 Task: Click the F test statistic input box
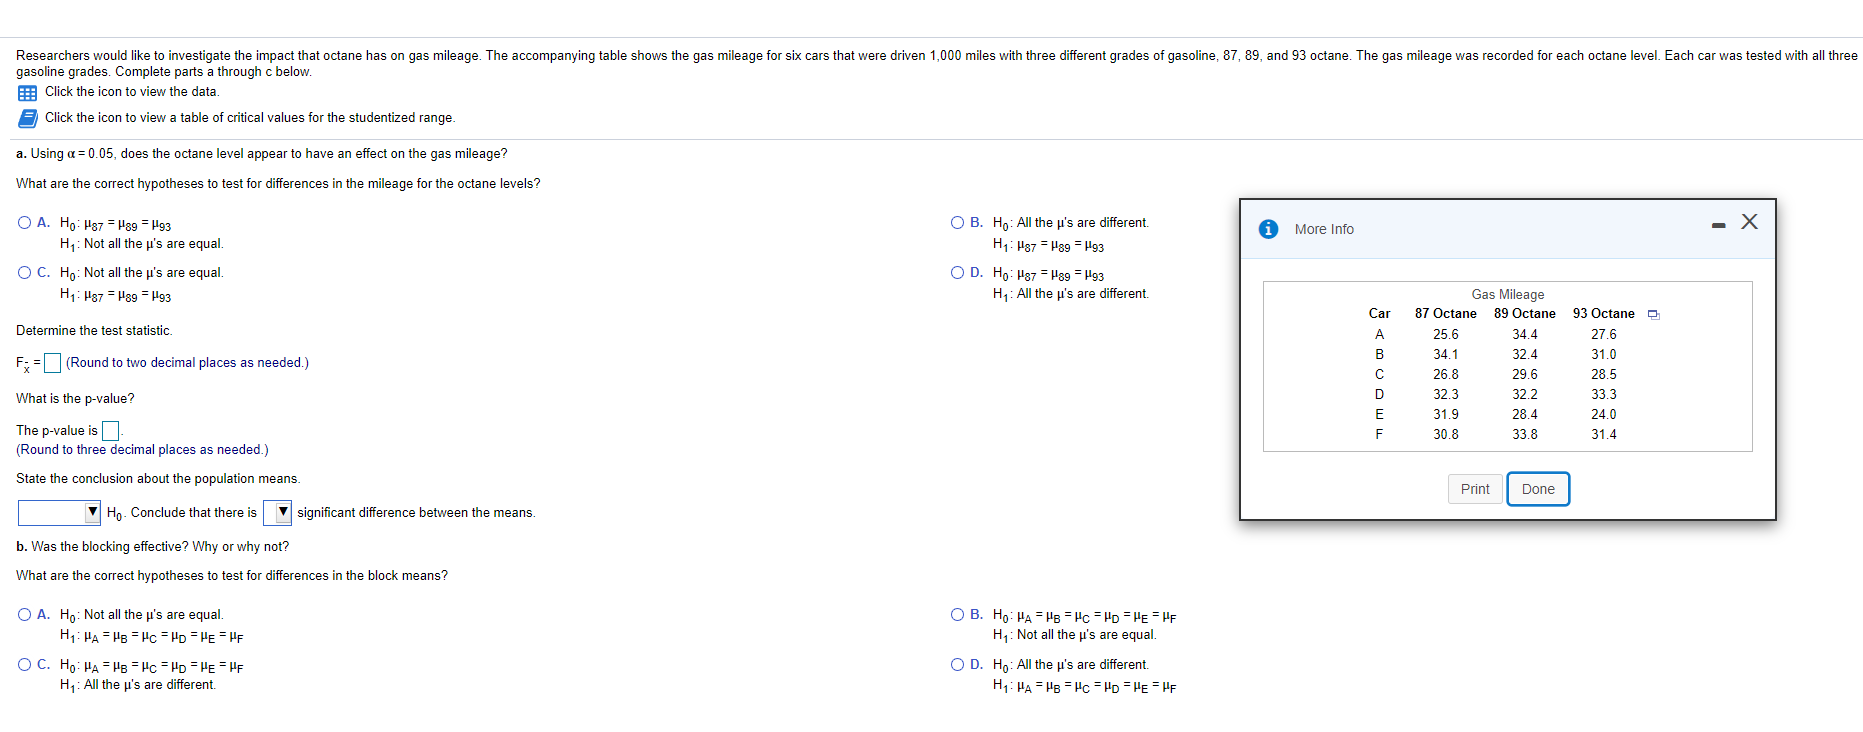pyautogui.click(x=53, y=363)
